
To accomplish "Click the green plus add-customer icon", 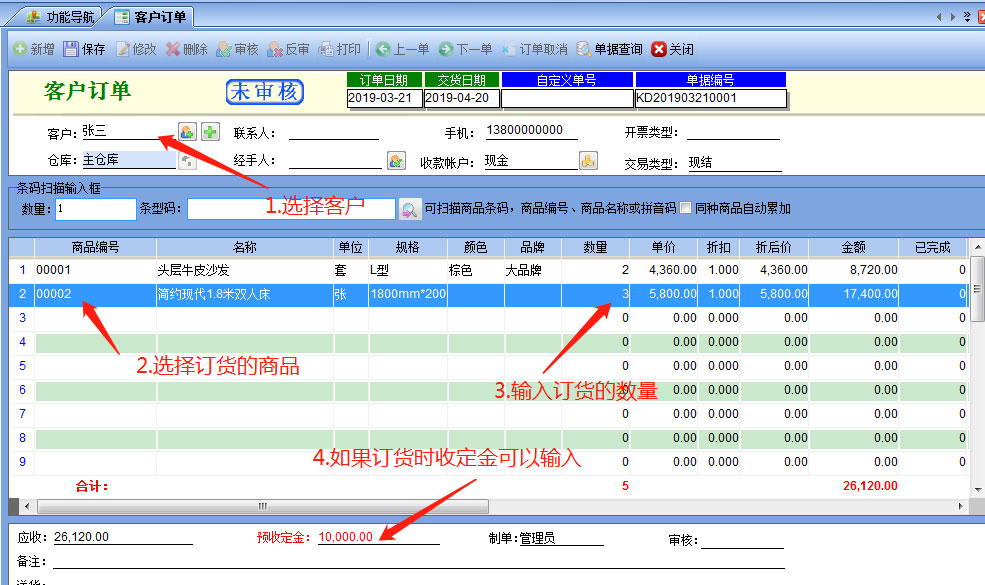I will pos(210,131).
